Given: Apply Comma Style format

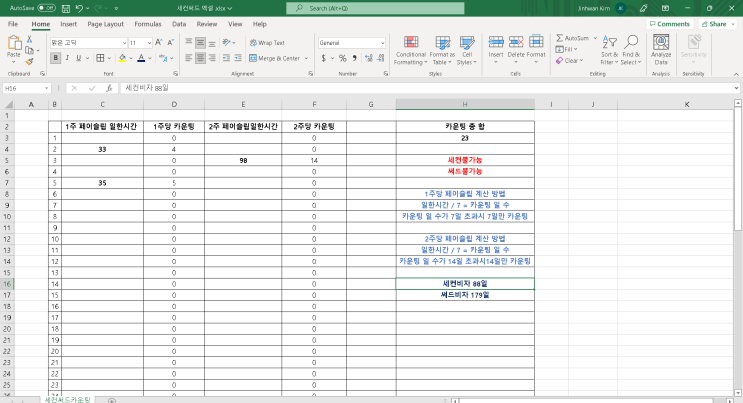Looking at the screenshot, I should (x=354, y=58).
